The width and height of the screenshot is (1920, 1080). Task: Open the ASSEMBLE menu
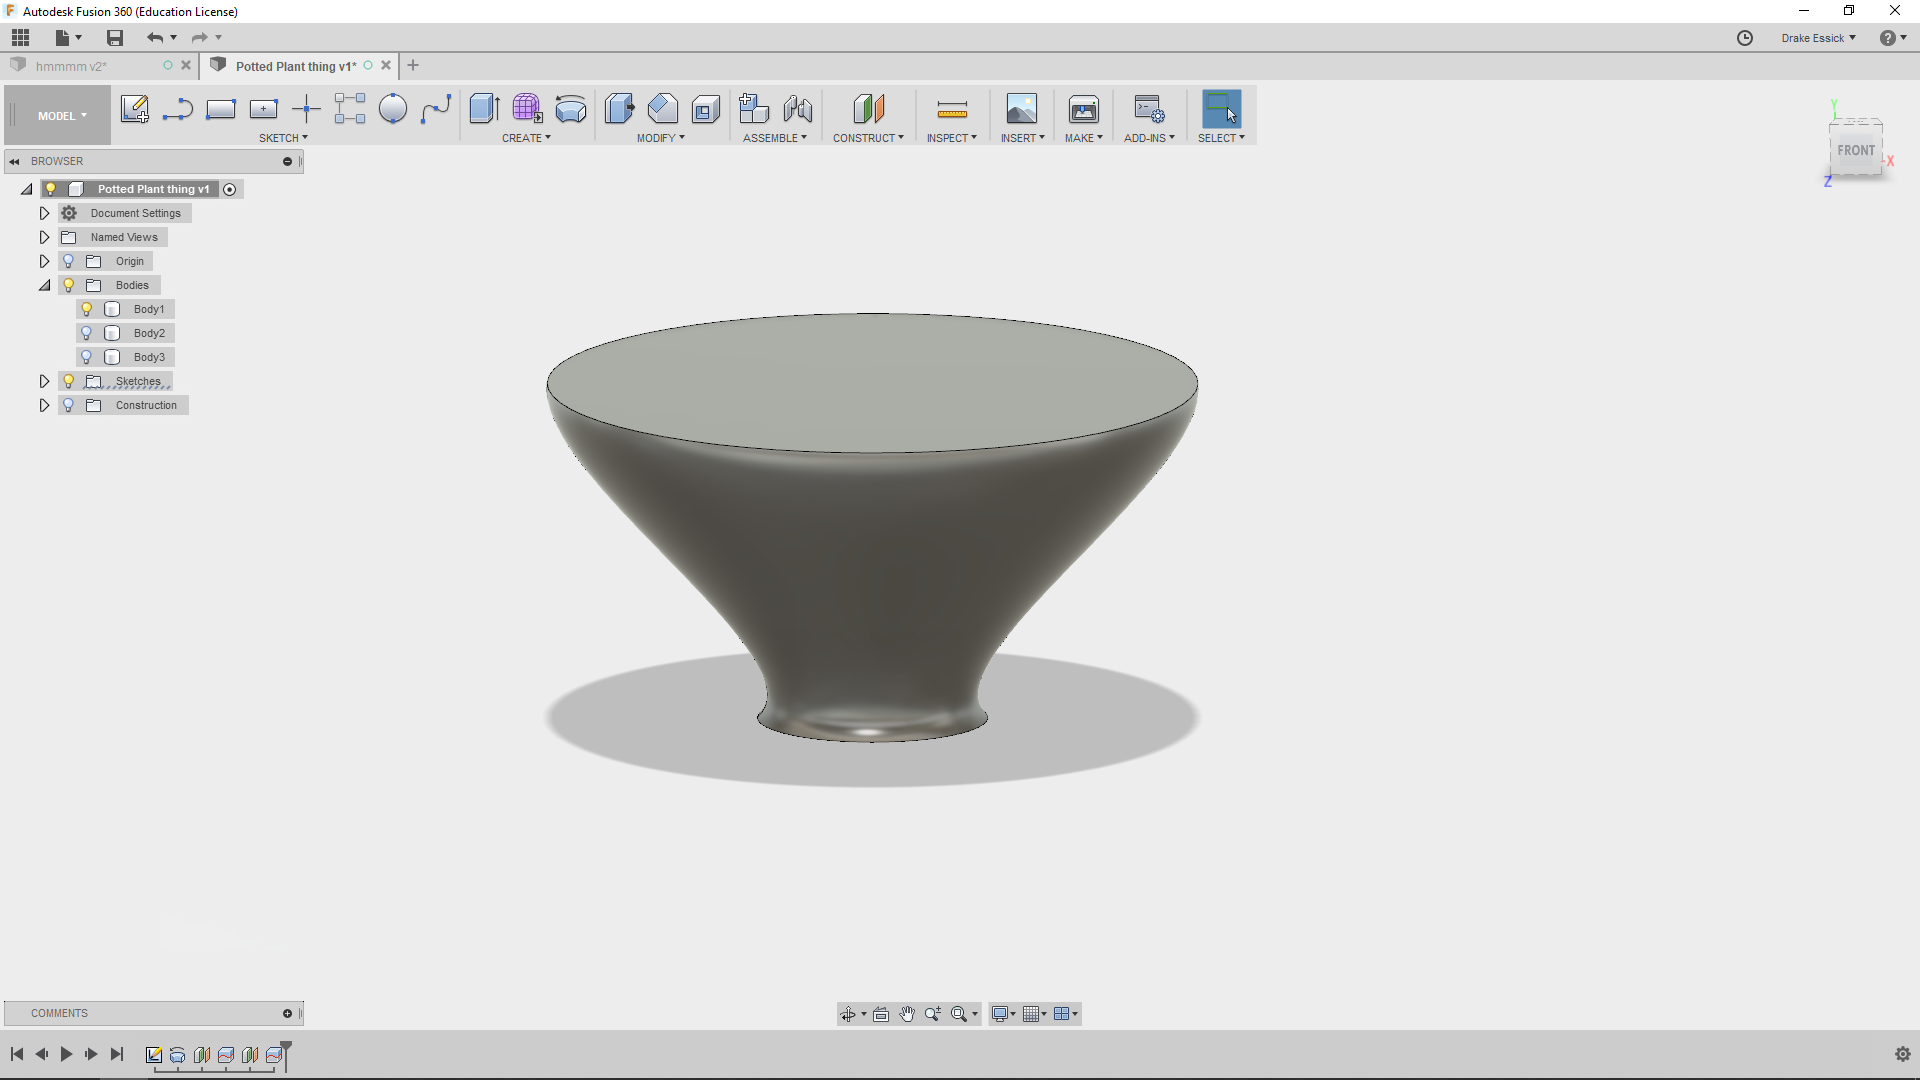point(775,138)
